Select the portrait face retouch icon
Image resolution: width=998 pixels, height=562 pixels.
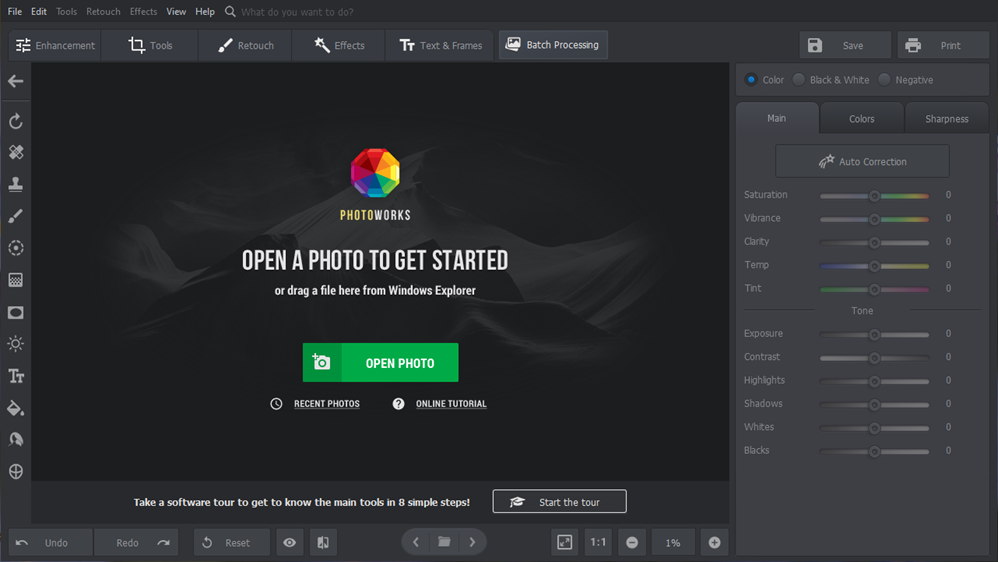point(16,439)
